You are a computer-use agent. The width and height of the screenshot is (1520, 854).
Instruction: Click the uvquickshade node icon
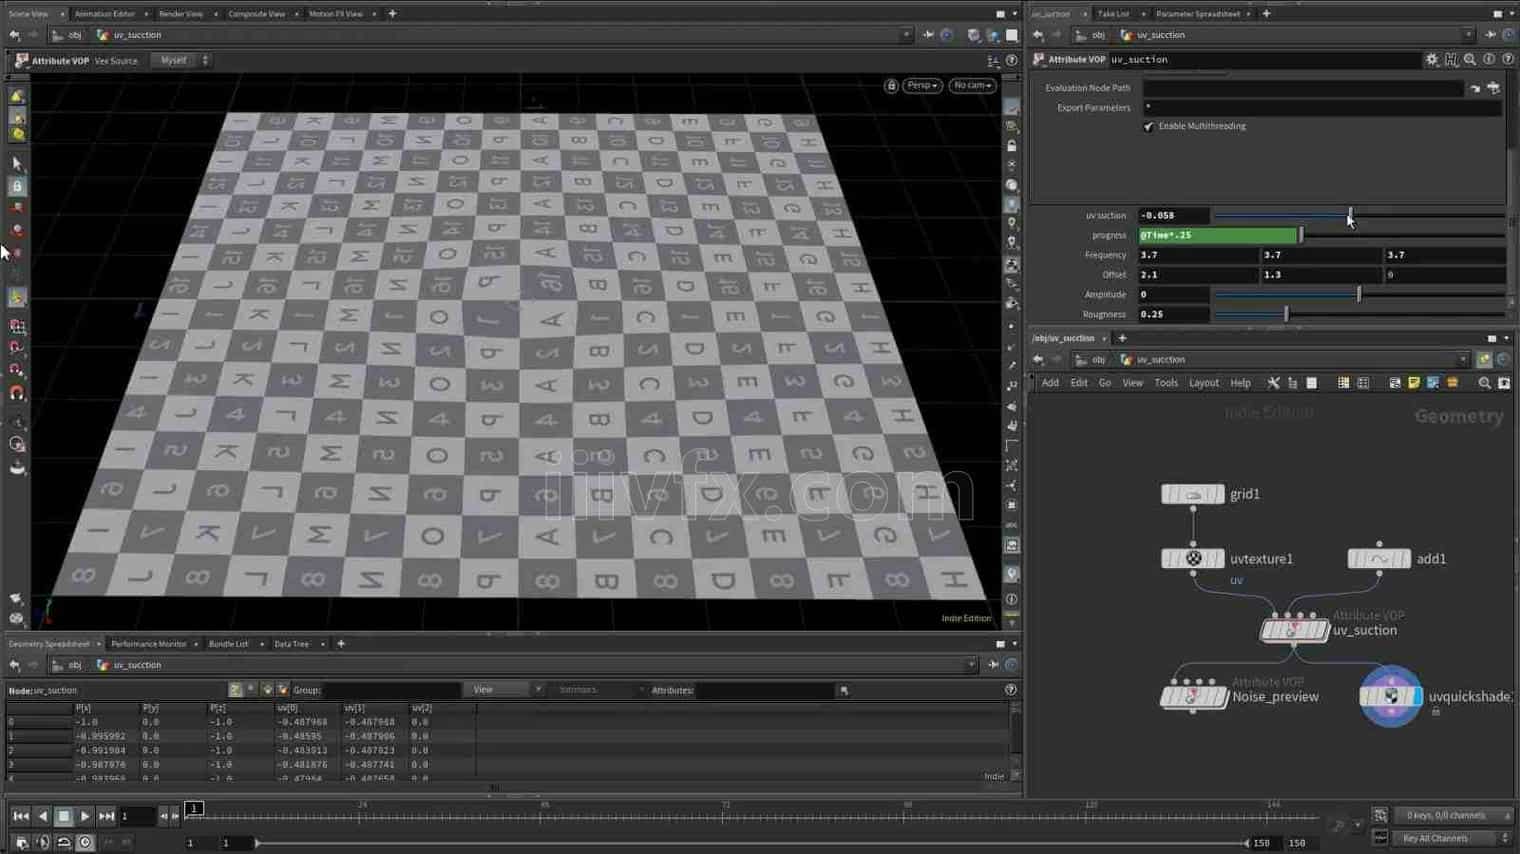pyautogui.click(x=1390, y=697)
